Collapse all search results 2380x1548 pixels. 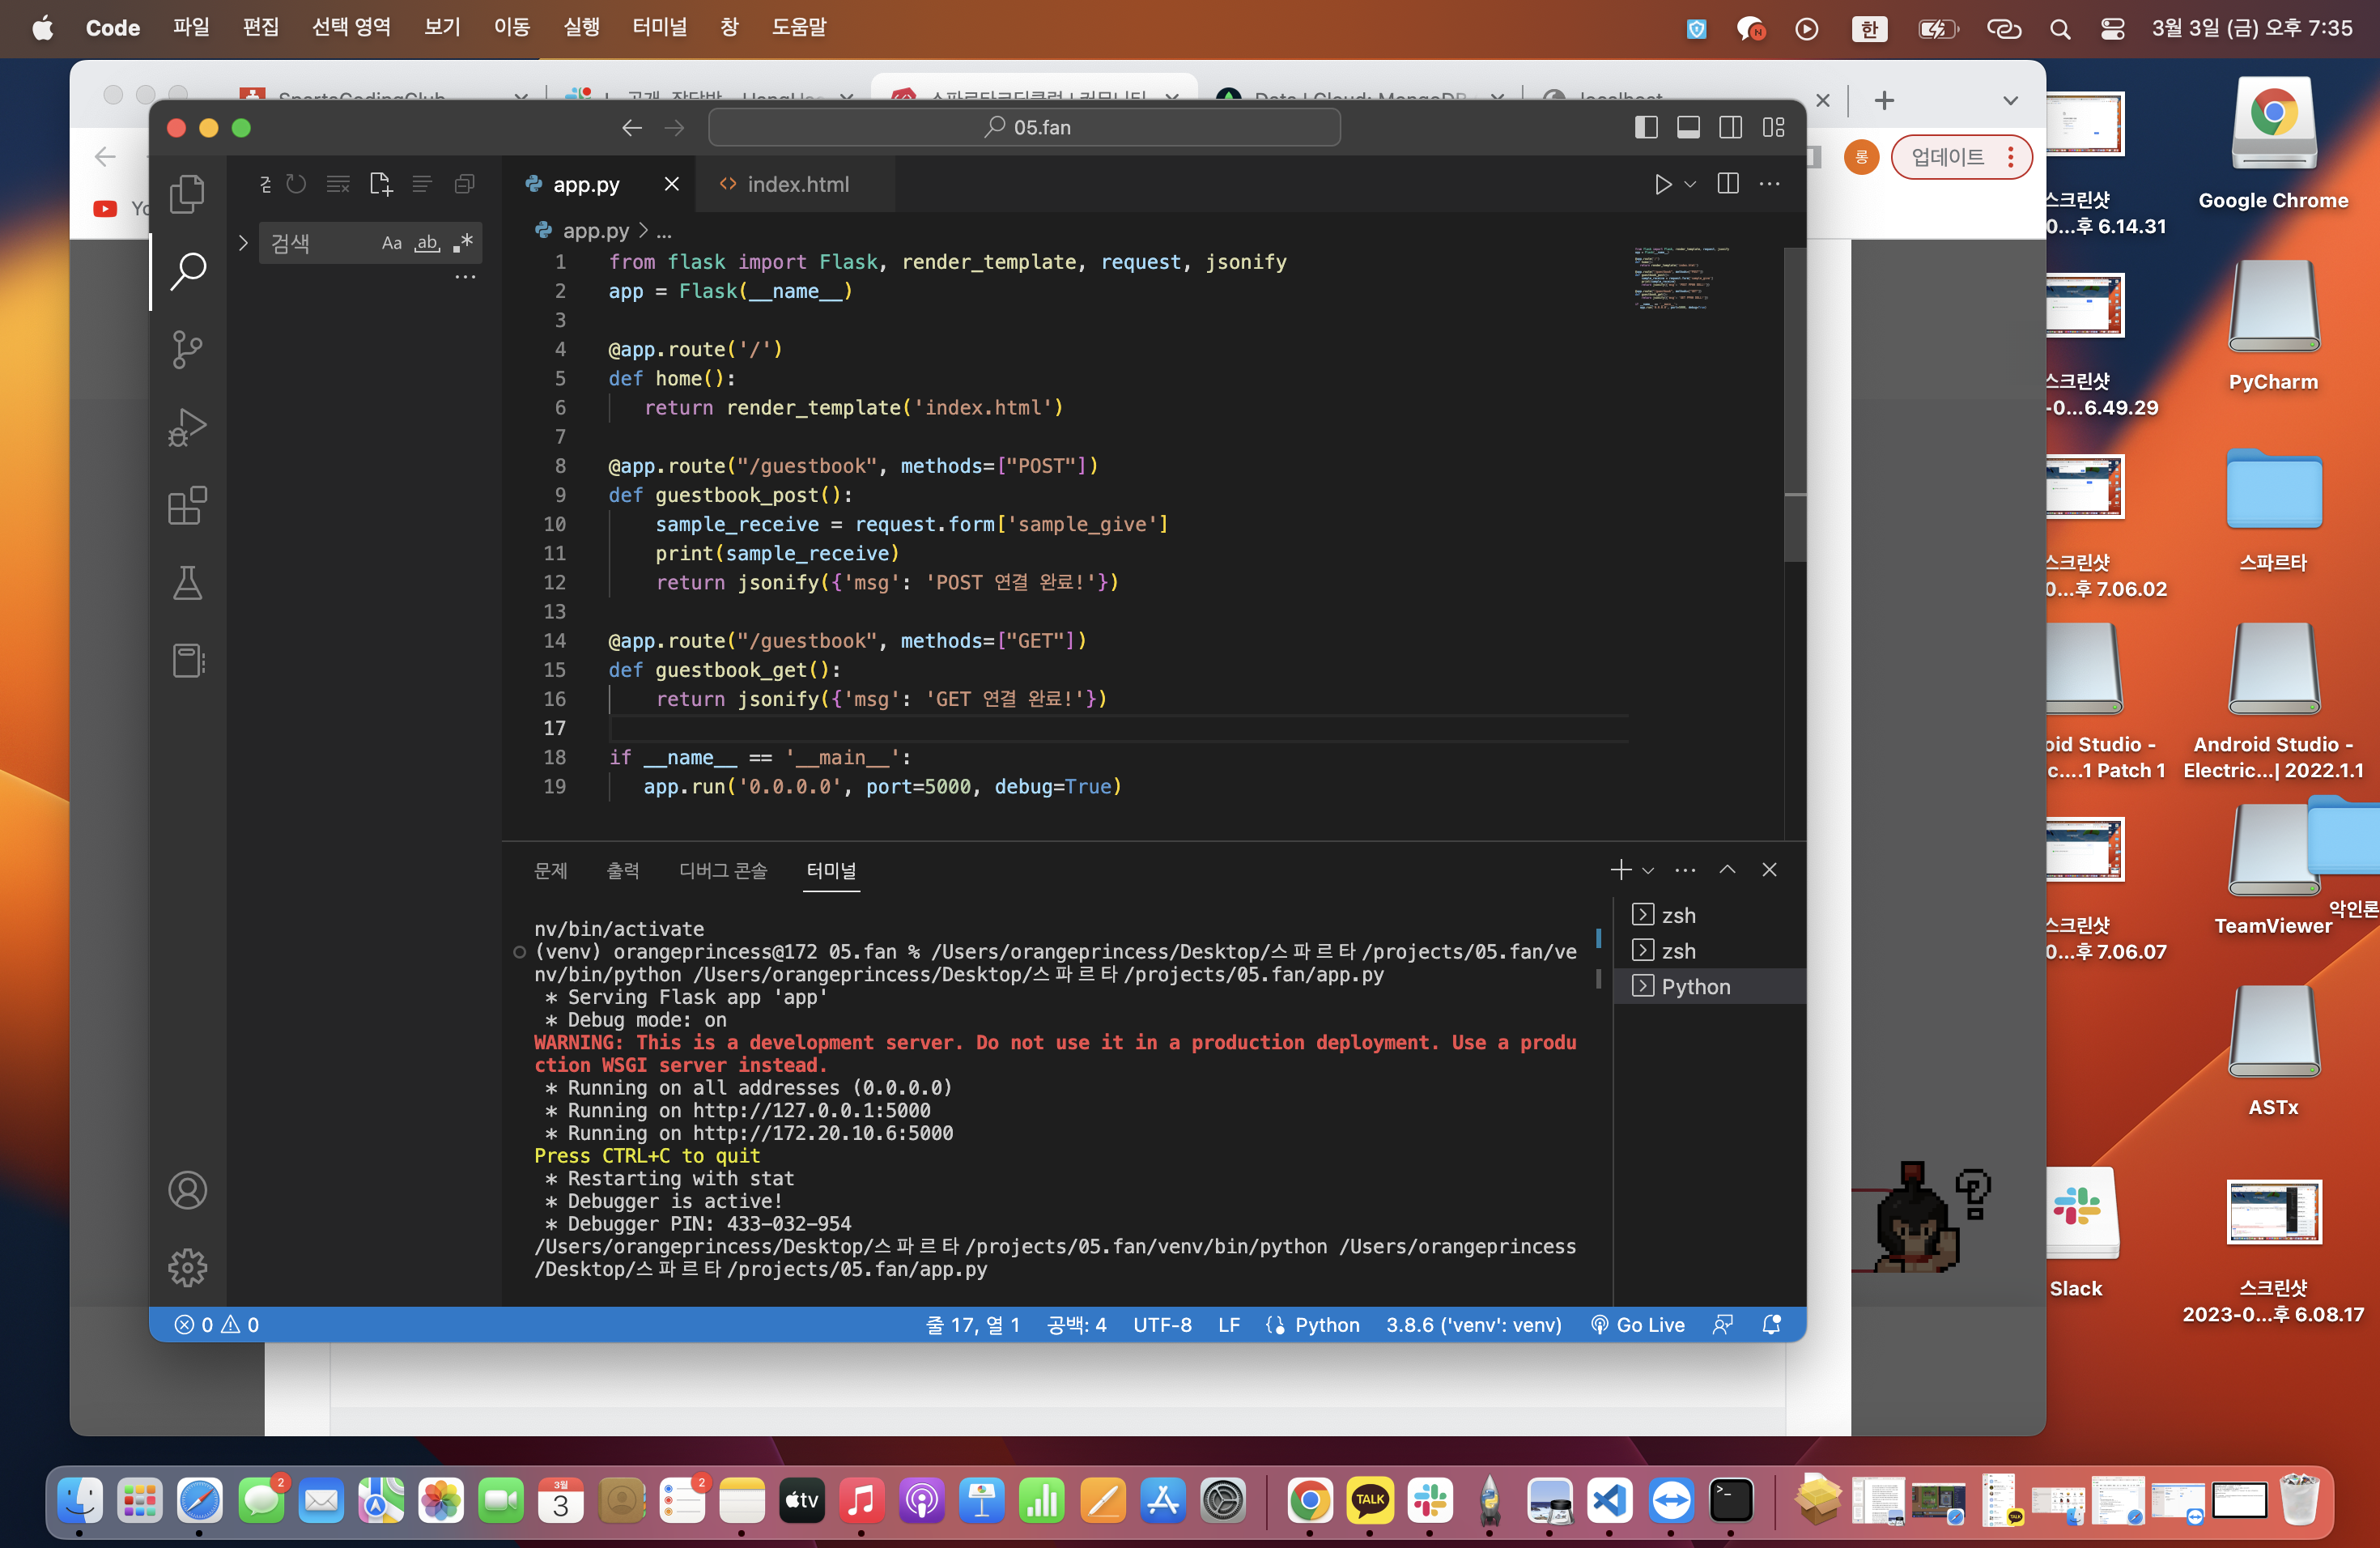click(x=464, y=184)
